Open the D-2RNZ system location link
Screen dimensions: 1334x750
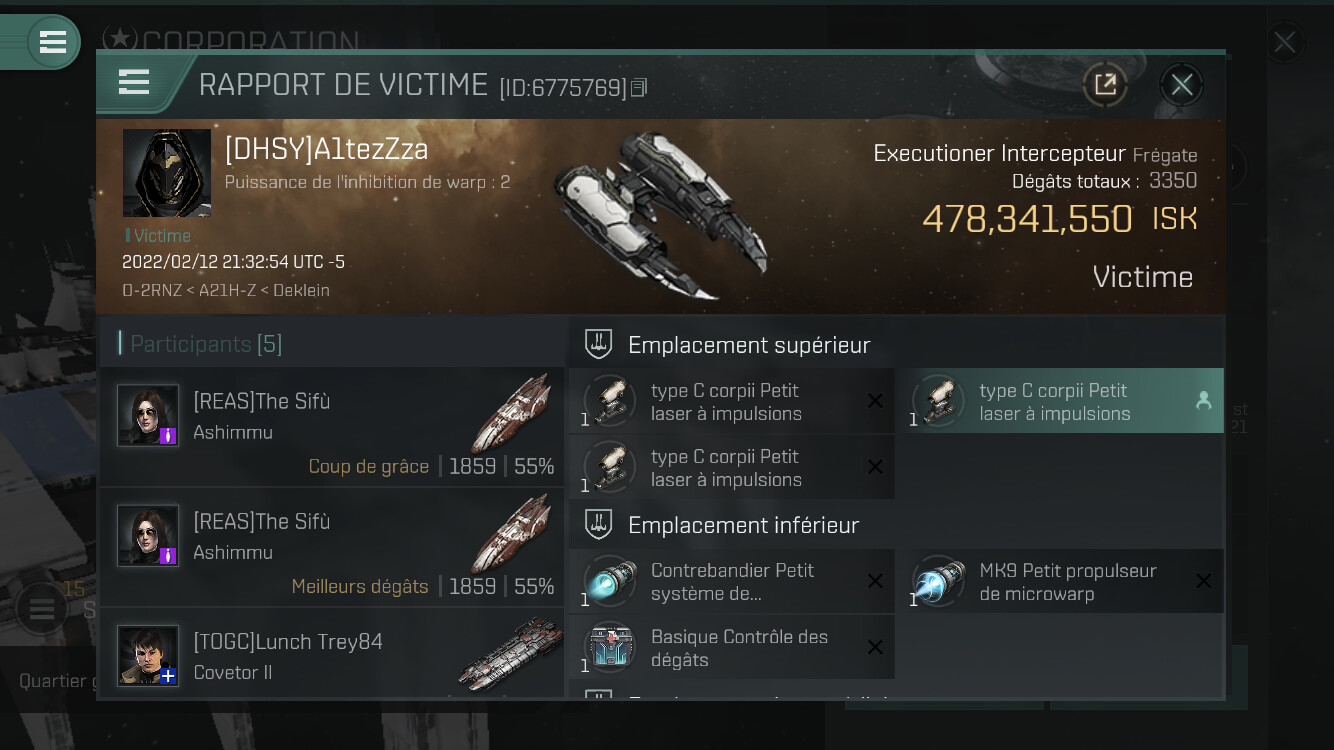153,290
